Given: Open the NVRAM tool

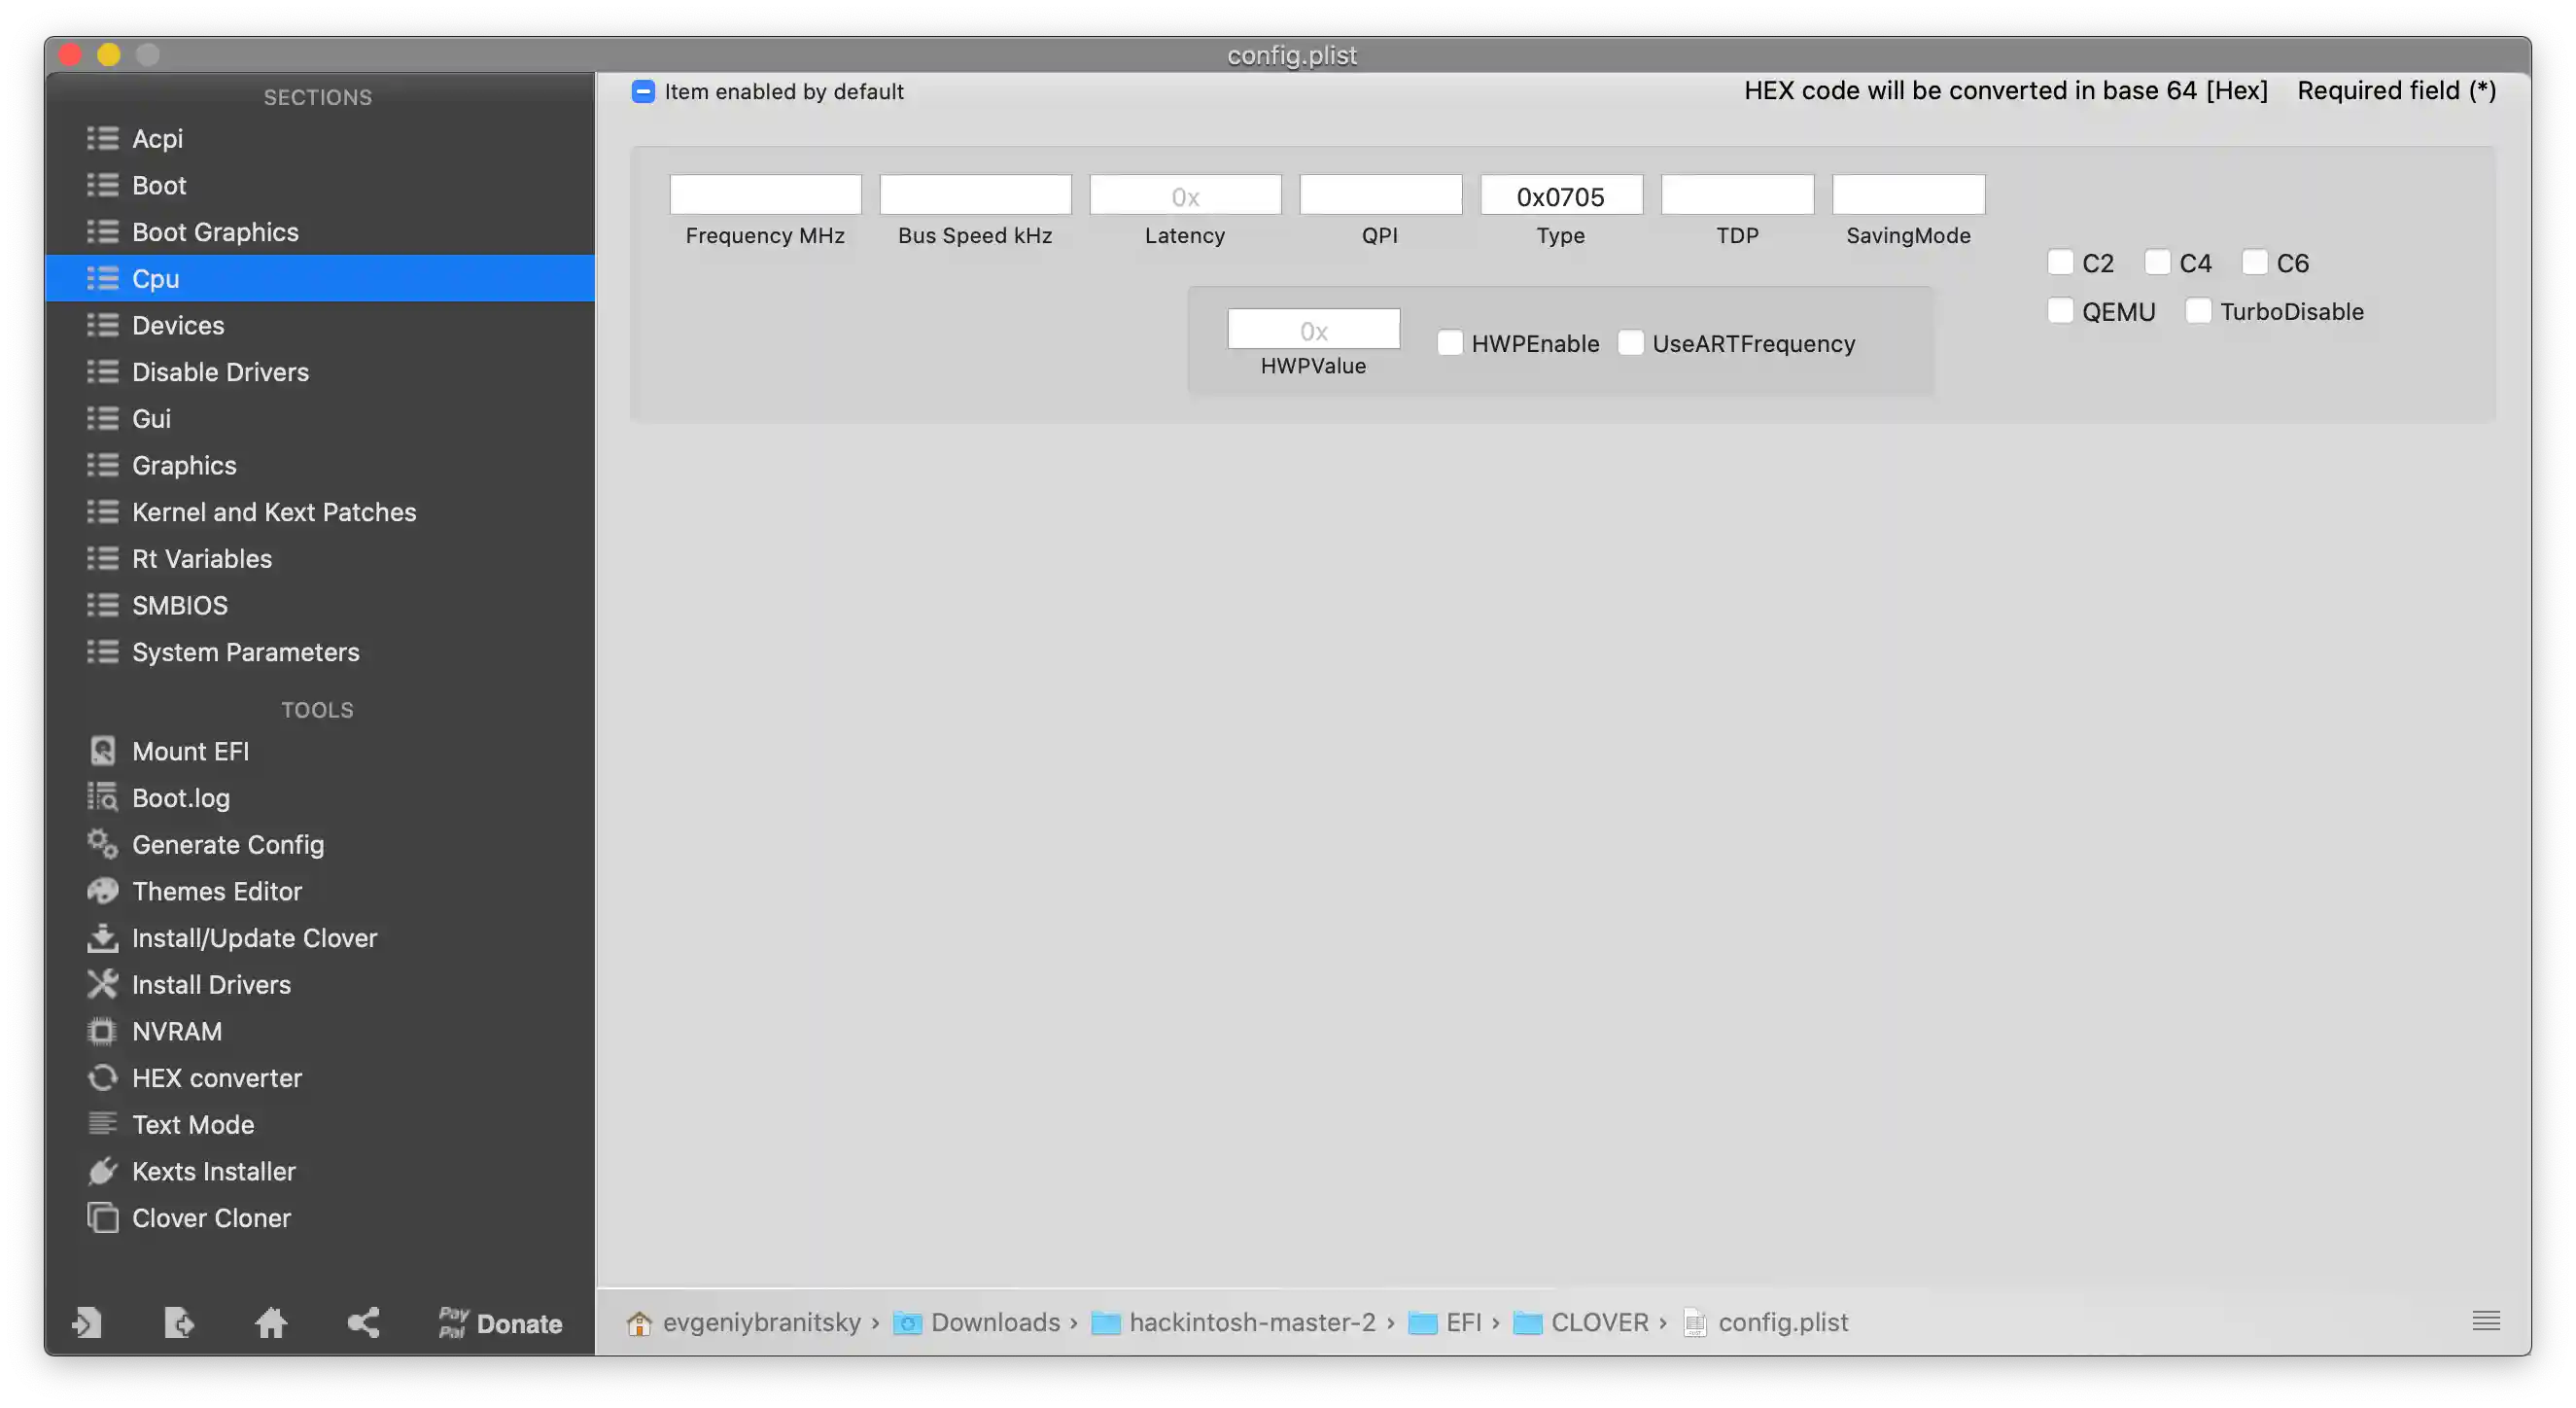Looking at the screenshot, I should pos(176,1031).
